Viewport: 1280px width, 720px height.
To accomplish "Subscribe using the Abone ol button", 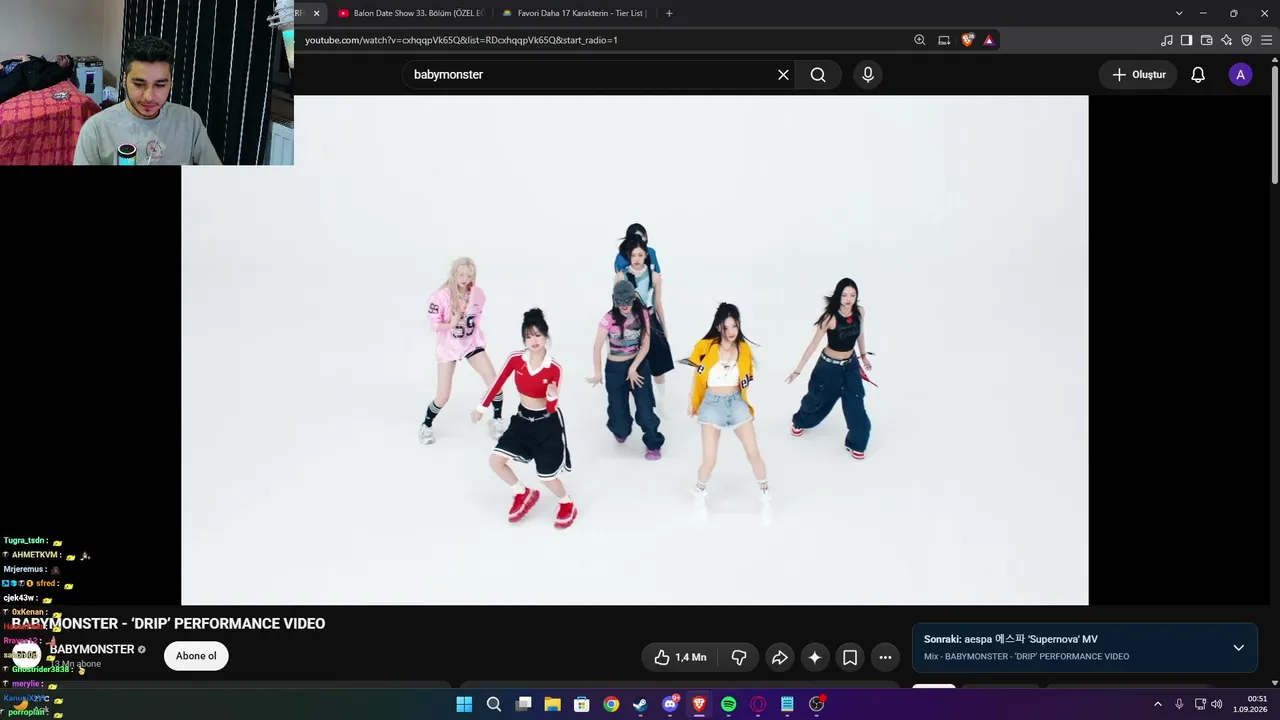I will [x=196, y=656].
